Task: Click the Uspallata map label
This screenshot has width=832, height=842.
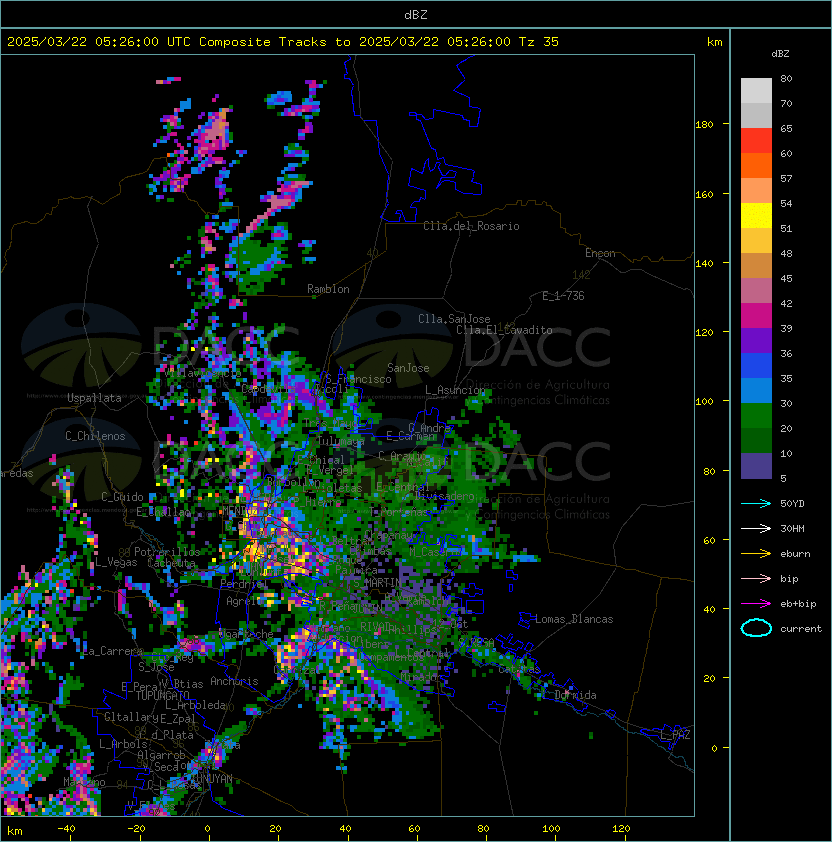Action: (95, 398)
